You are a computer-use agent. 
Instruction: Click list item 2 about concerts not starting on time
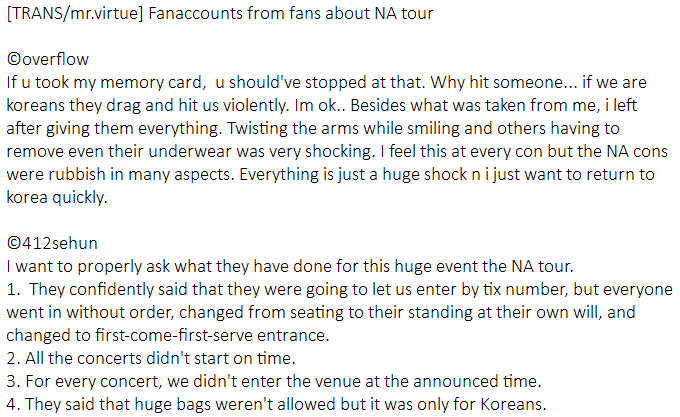[x=160, y=358]
